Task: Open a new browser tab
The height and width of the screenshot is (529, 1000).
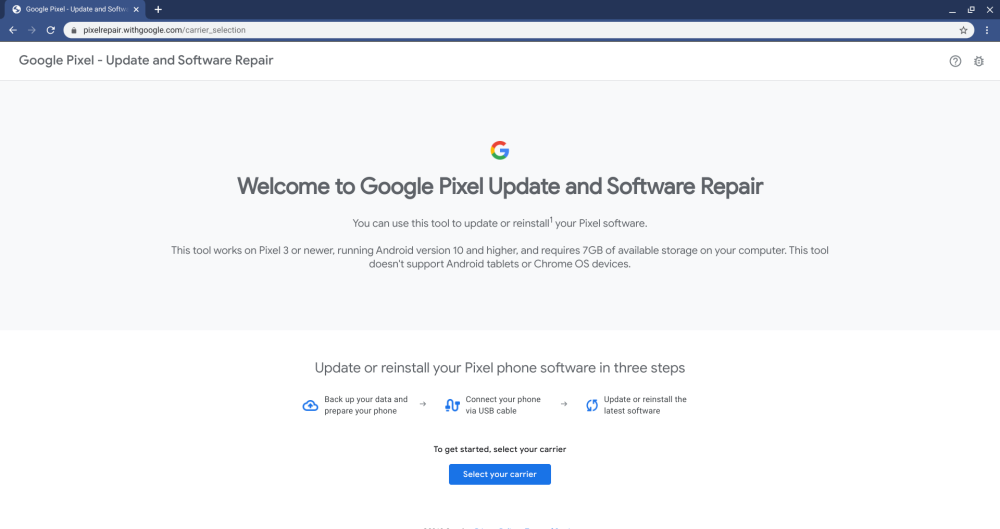Action: tap(158, 9)
